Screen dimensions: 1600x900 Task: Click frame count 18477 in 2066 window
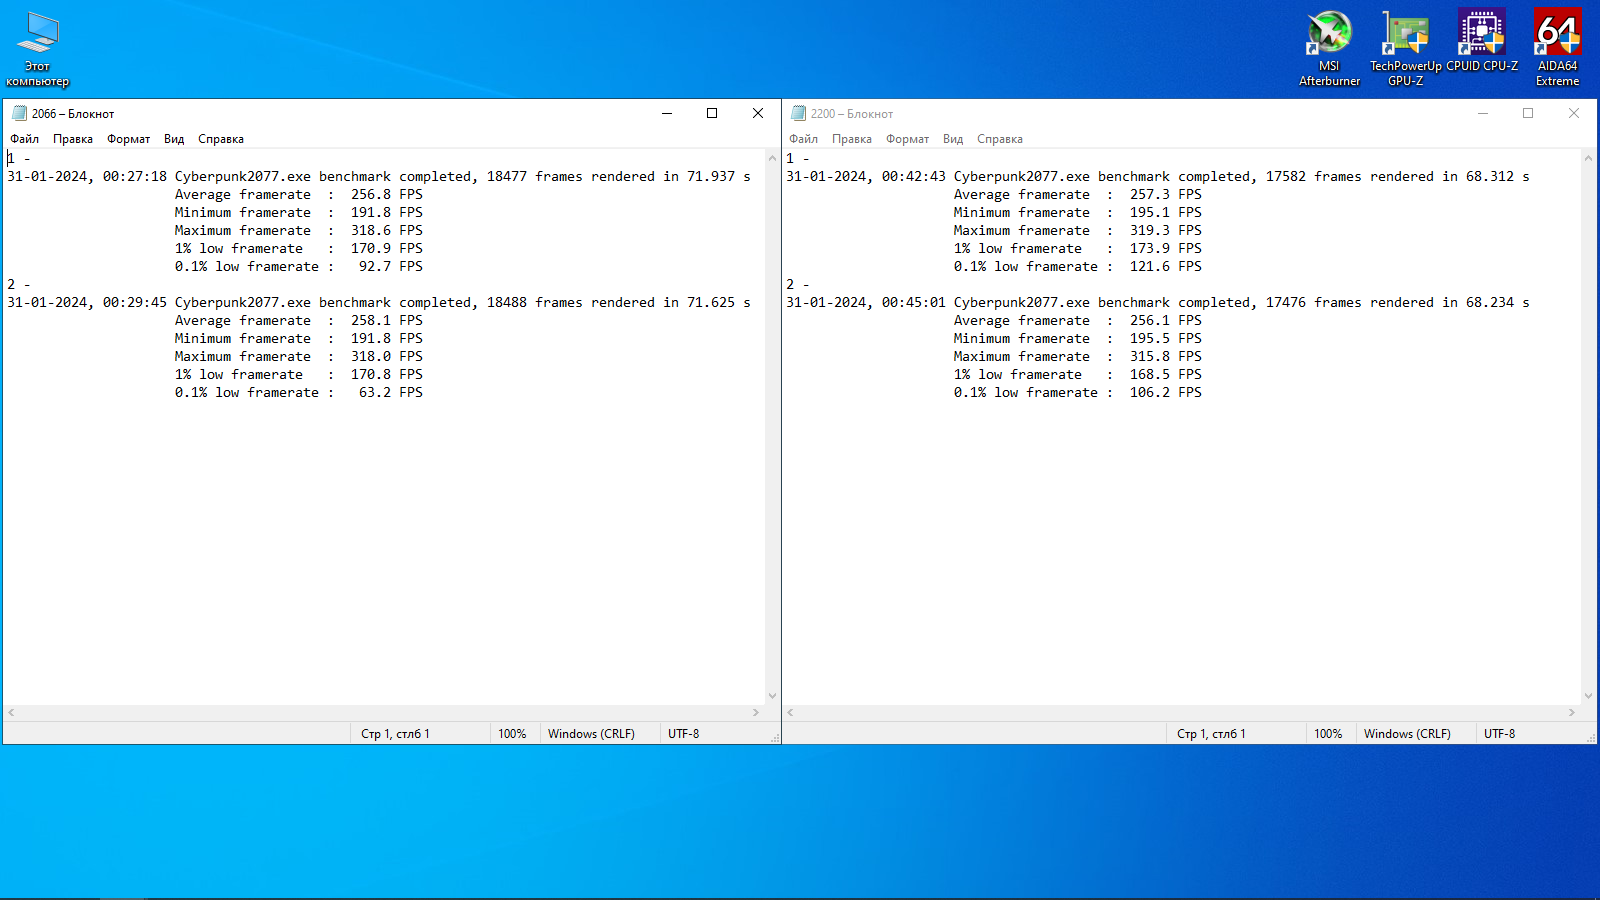click(507, 176)
